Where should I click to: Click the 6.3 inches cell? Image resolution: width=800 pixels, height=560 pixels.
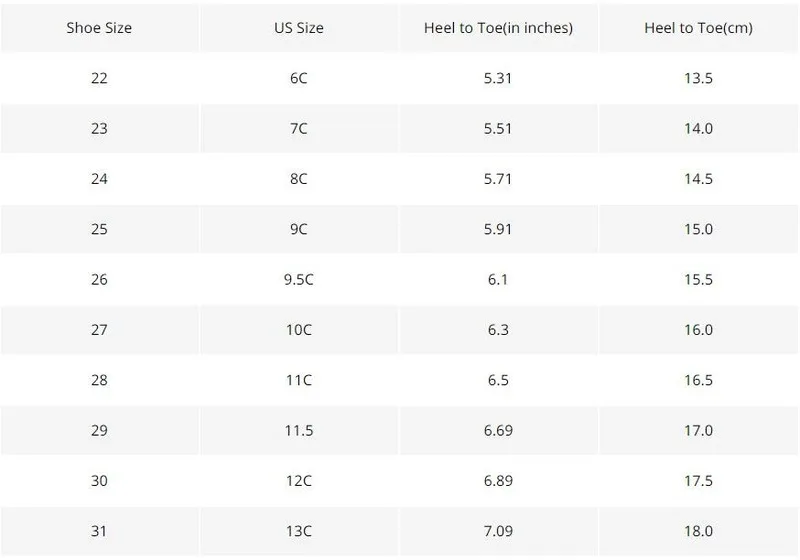coord(499,330)
